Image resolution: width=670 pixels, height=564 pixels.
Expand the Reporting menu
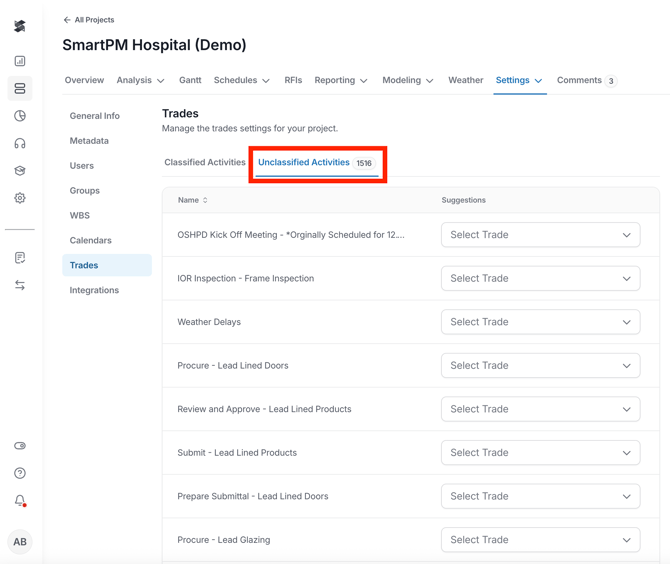(341, 80)
